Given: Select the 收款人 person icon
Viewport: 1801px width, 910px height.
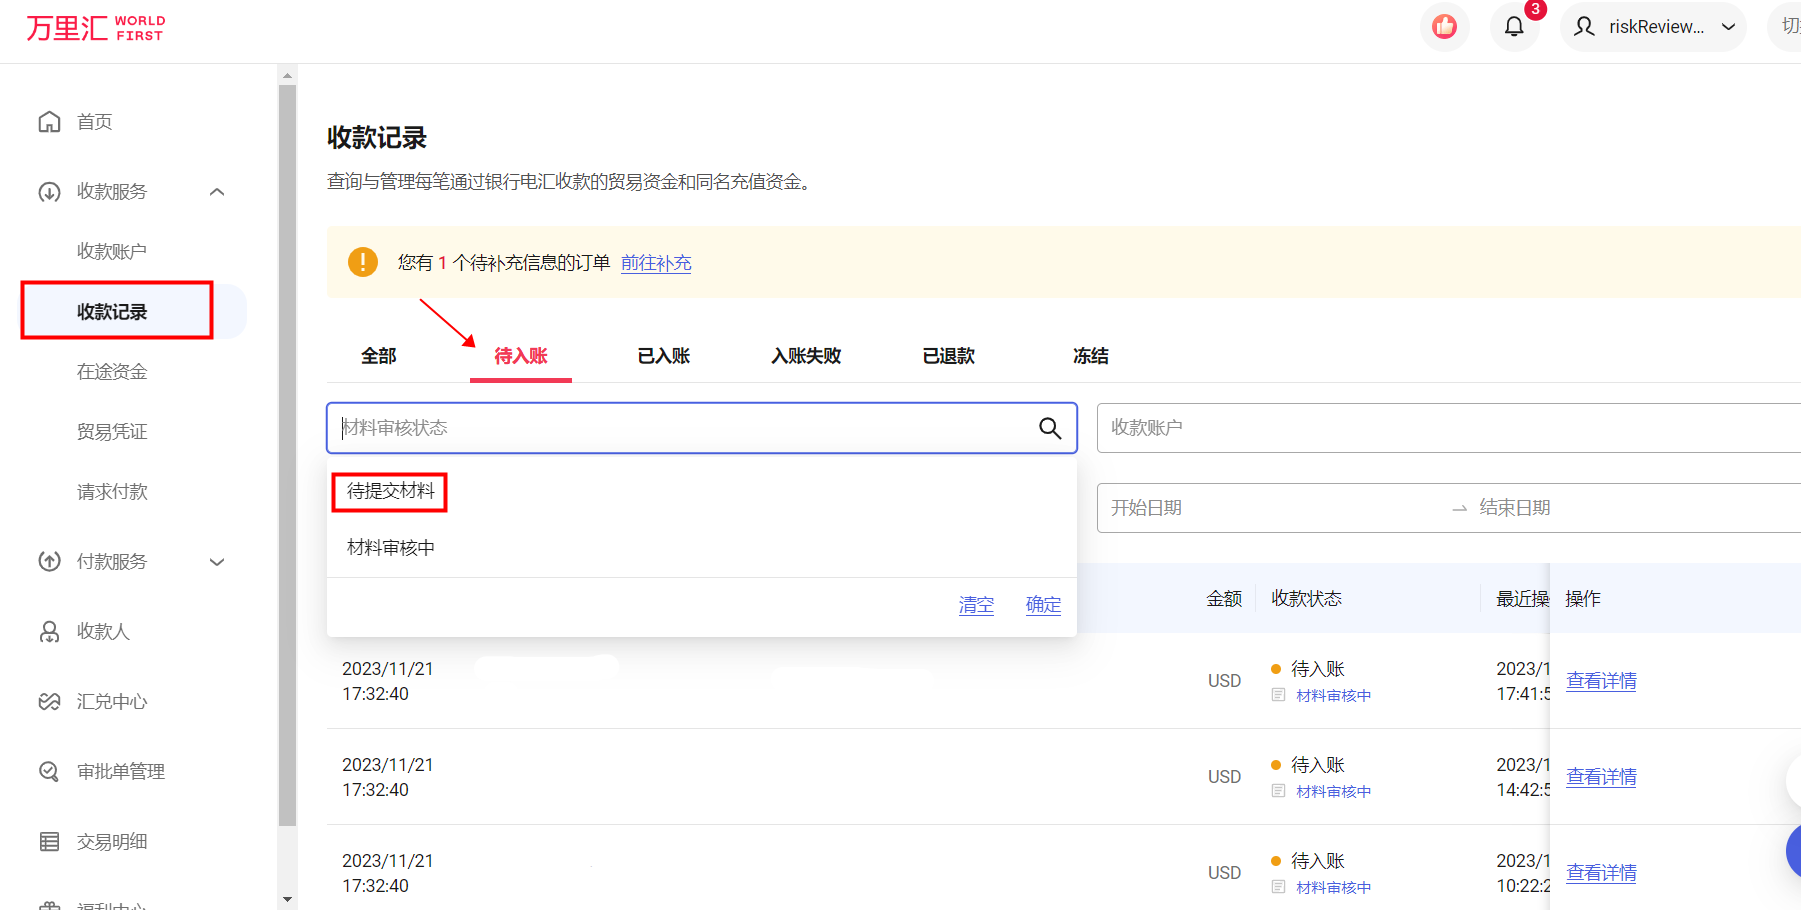Looking at the screenshot, I should click(x=49, y=631).
